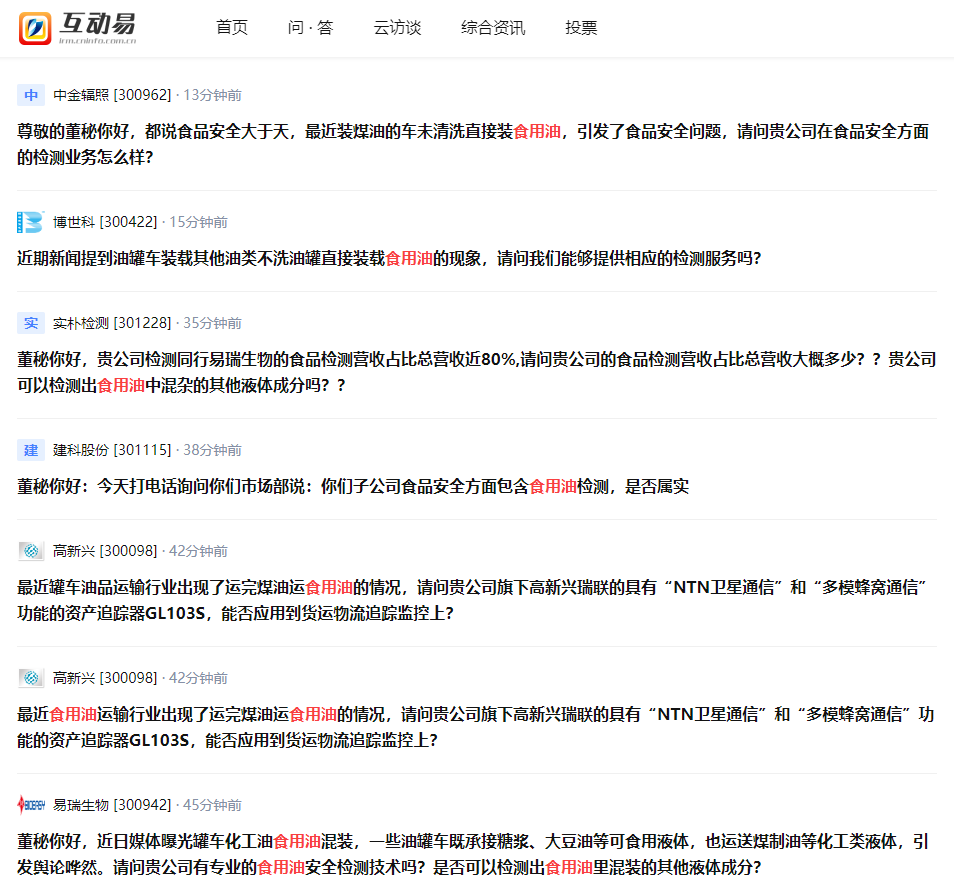Click the 建科股份 avatar icon
Screen dimensions: 954x889
pyautogui.click(x=30, y=450)
